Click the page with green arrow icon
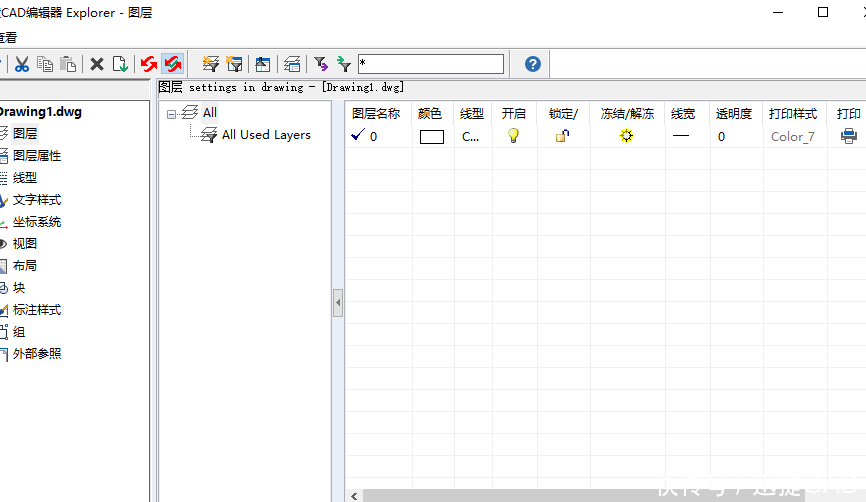Image resolution: width=866 pixels, height=502 pixels. (120, 64)
